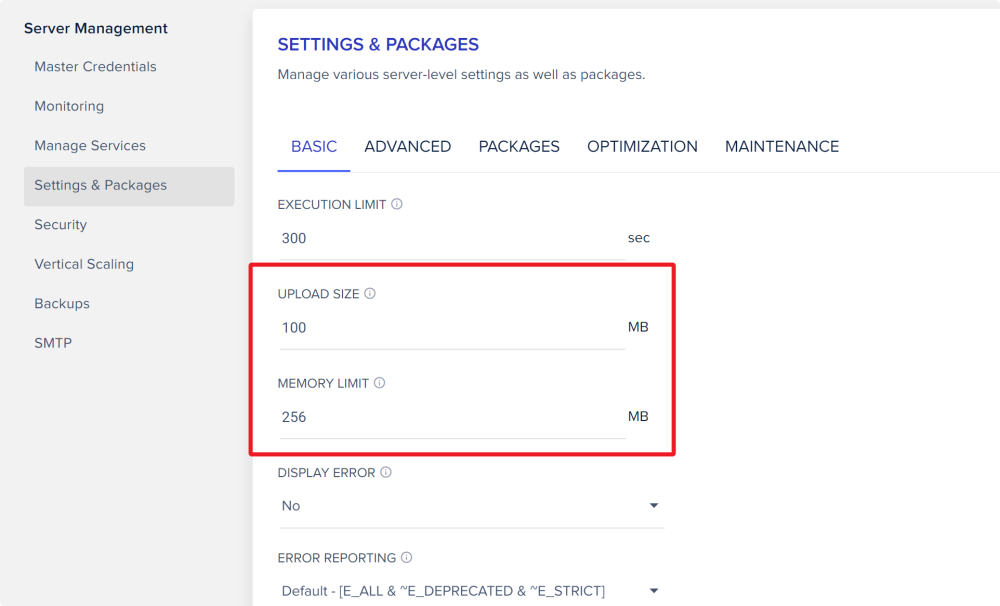Click the Execution Limit info icon
Image resolution: width=1000 pixels, height=606 pixels.
click(397, 204)
